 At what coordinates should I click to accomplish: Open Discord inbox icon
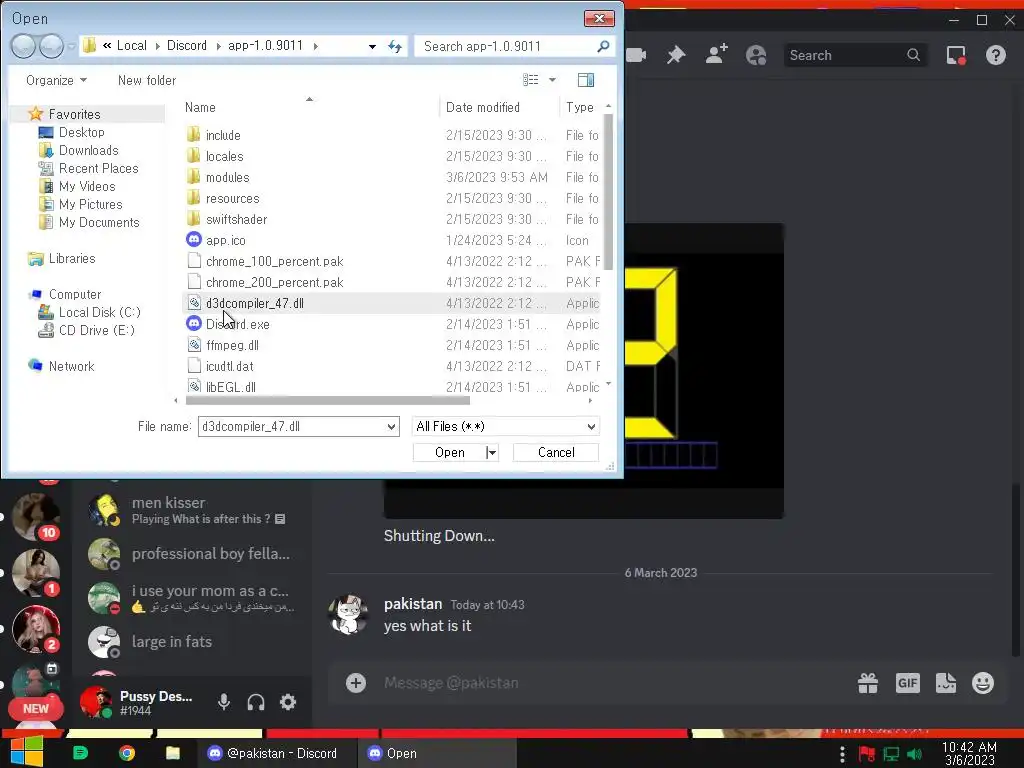coord(956,56)
